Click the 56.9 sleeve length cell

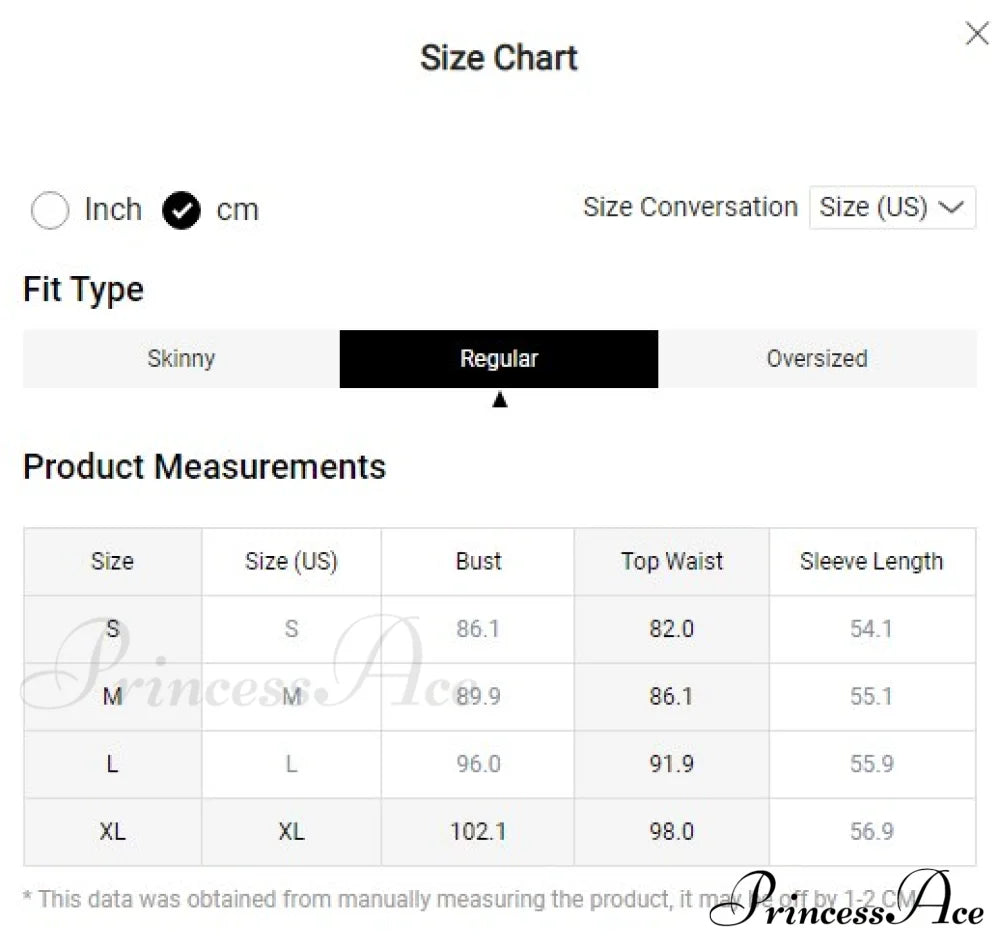click(871, 832)
